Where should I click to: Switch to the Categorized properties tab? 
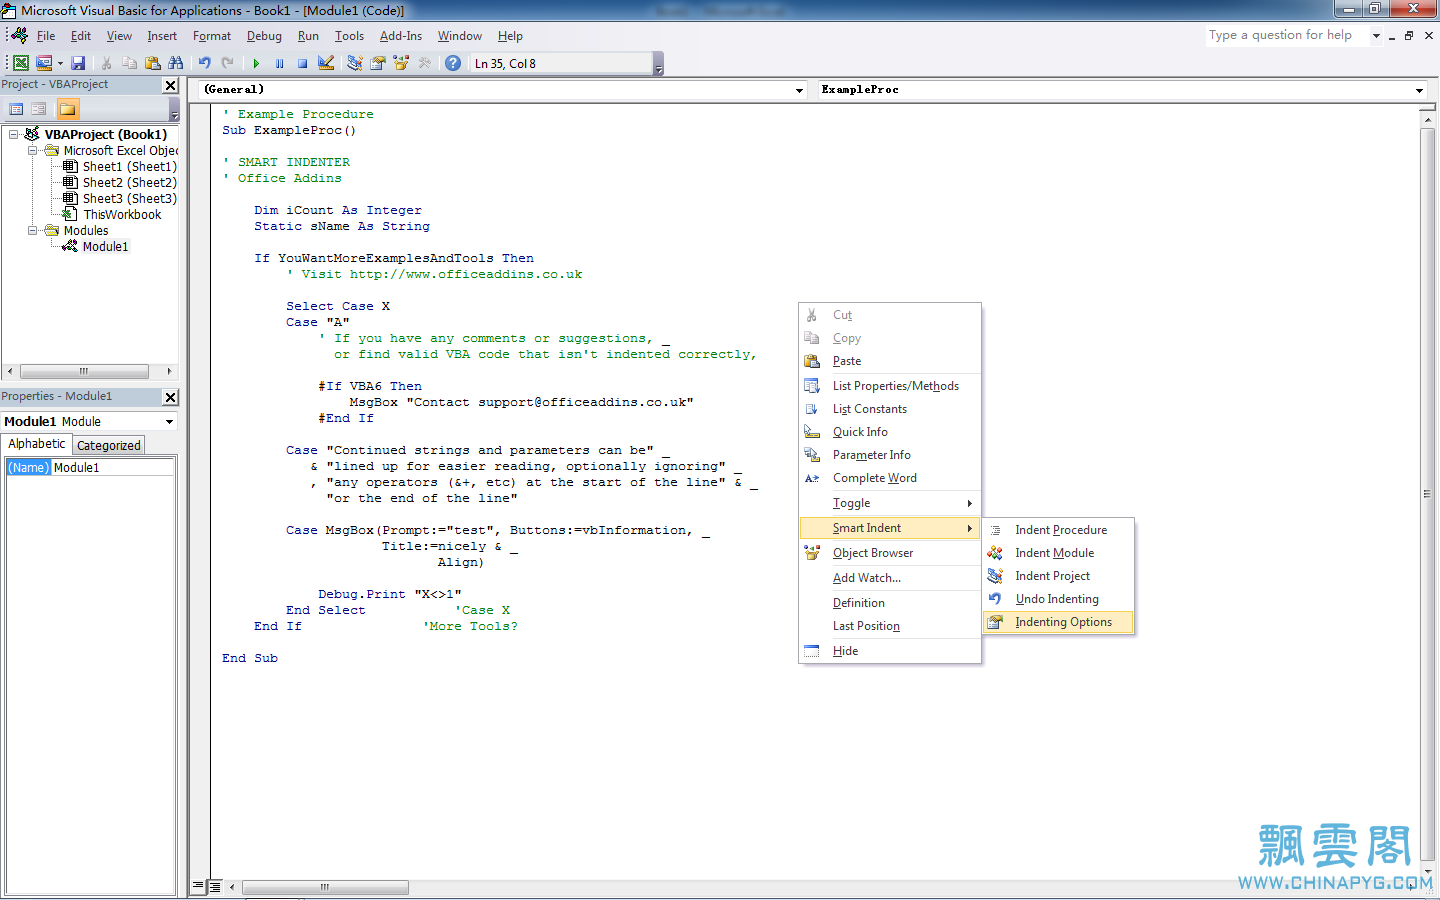109,445
